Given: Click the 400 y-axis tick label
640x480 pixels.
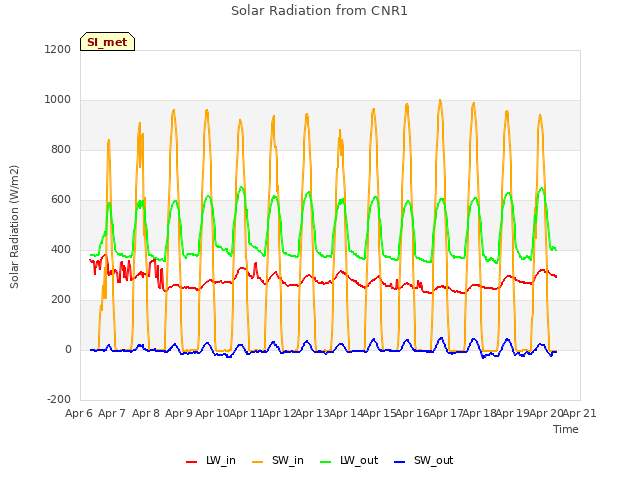Looking at the screenshot, I should click(x=61, y=249).
